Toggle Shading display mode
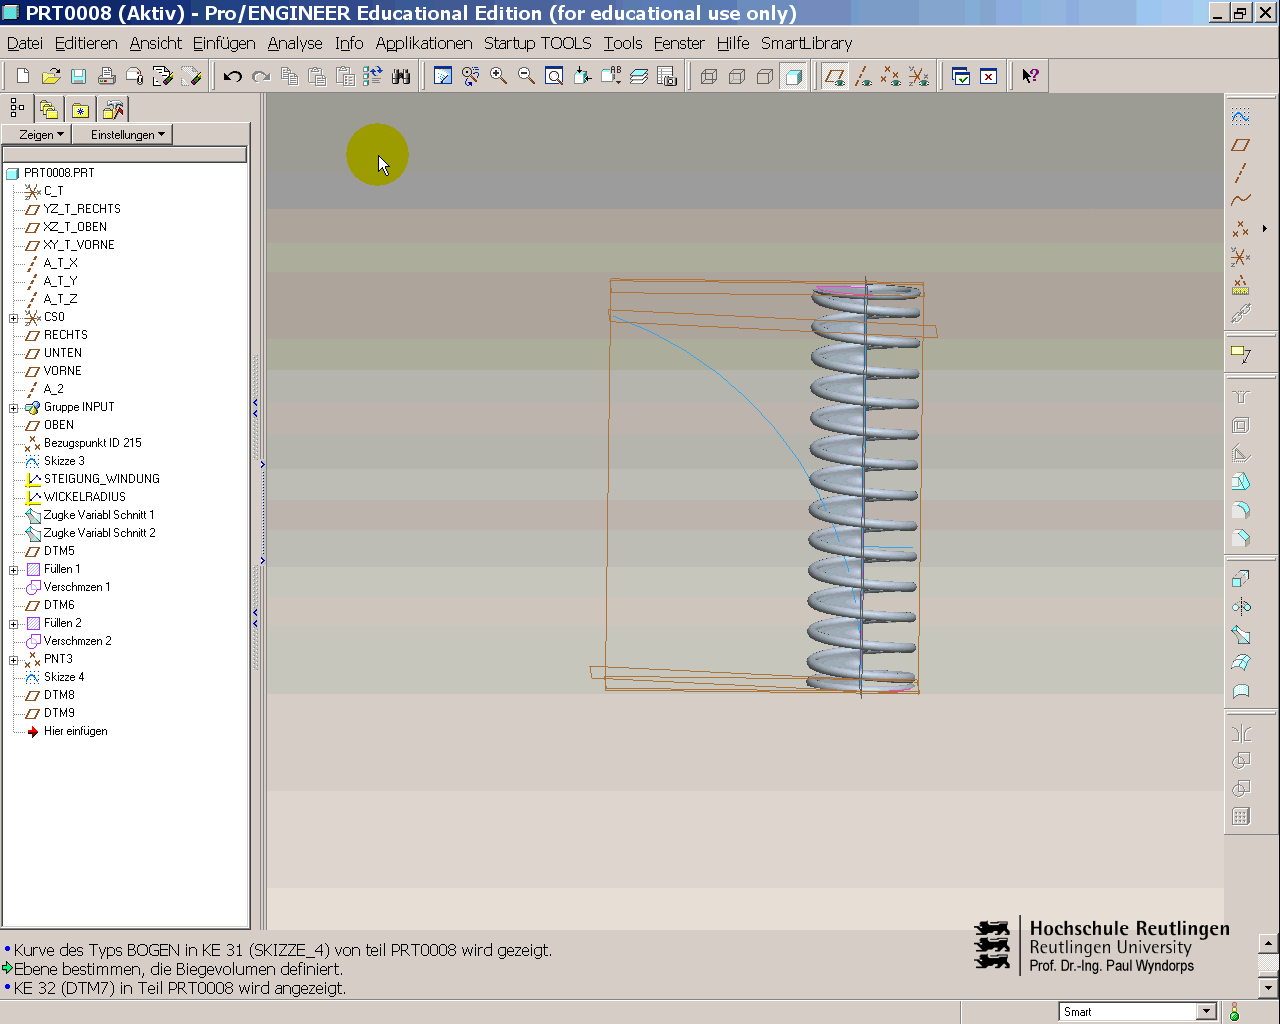Image resolution: width=1280 pixels, height=1024 pixels. pos(793,76)
